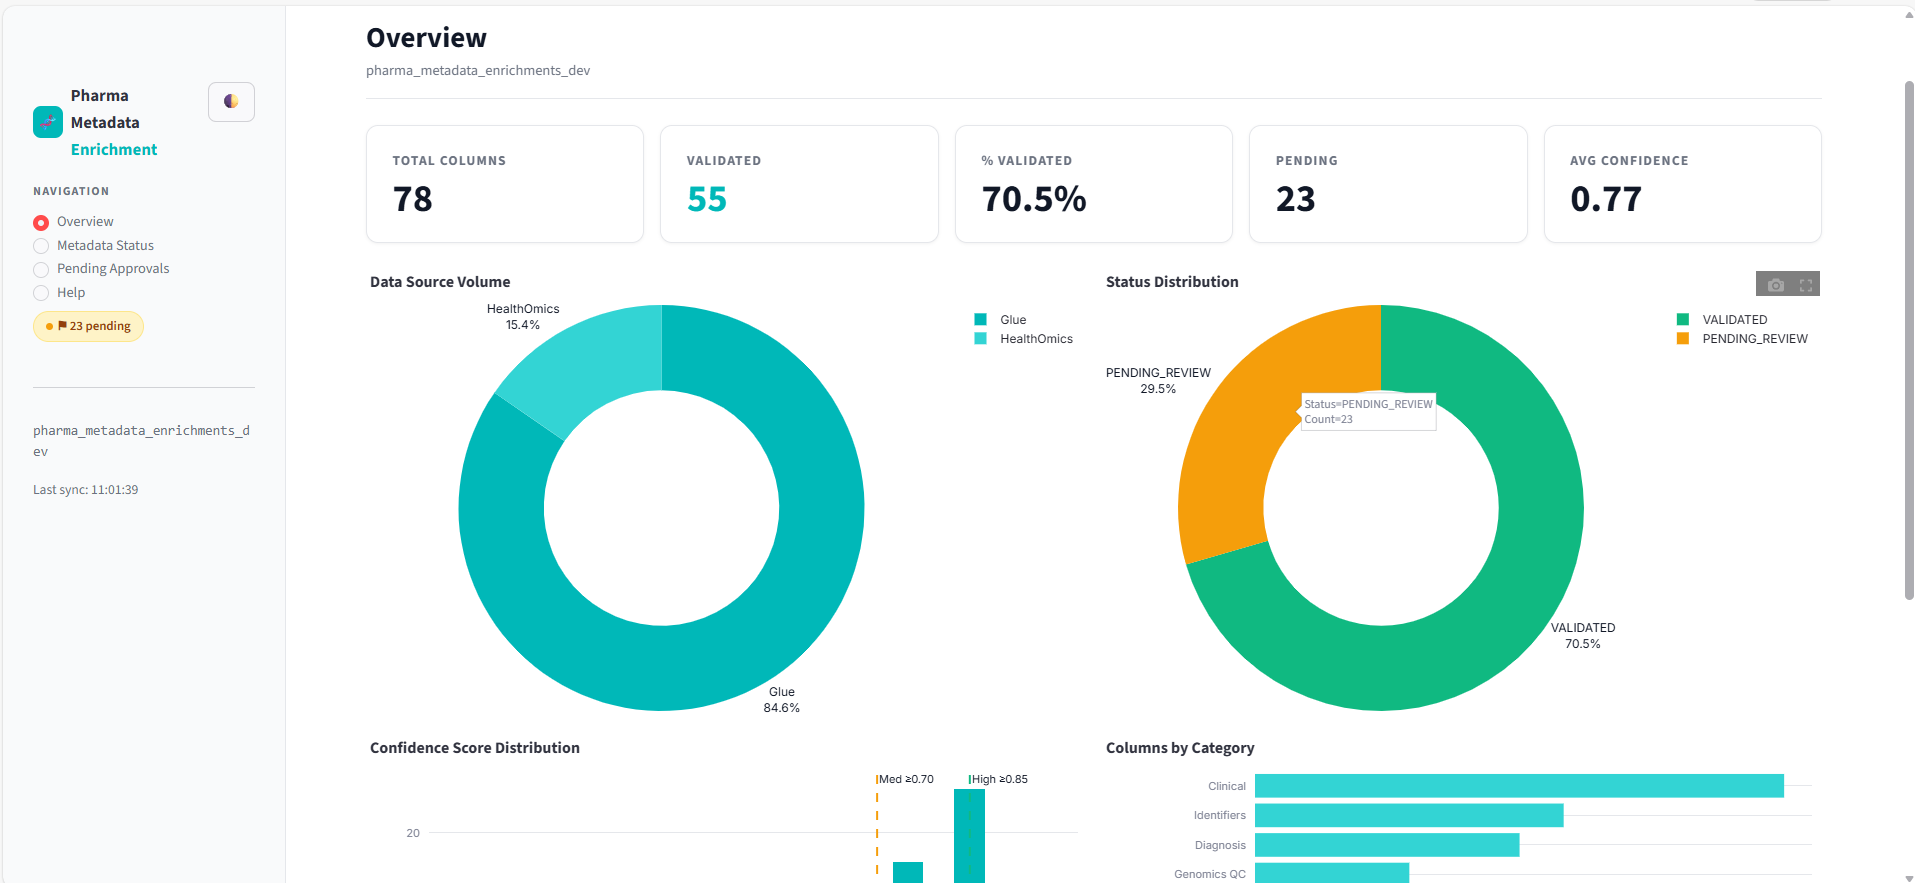Click the % Validated 70.5% card

coord(1094,184)
